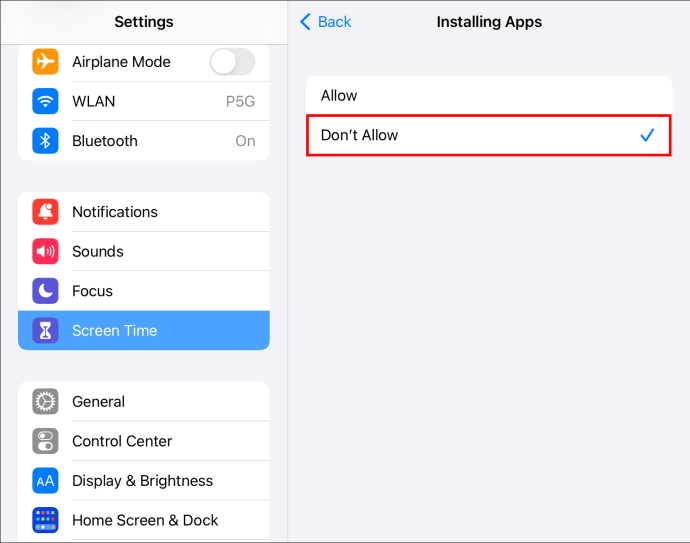690x543 pixels.
Task: Tap the Back chevron arrow
Action: click(306, 22)
